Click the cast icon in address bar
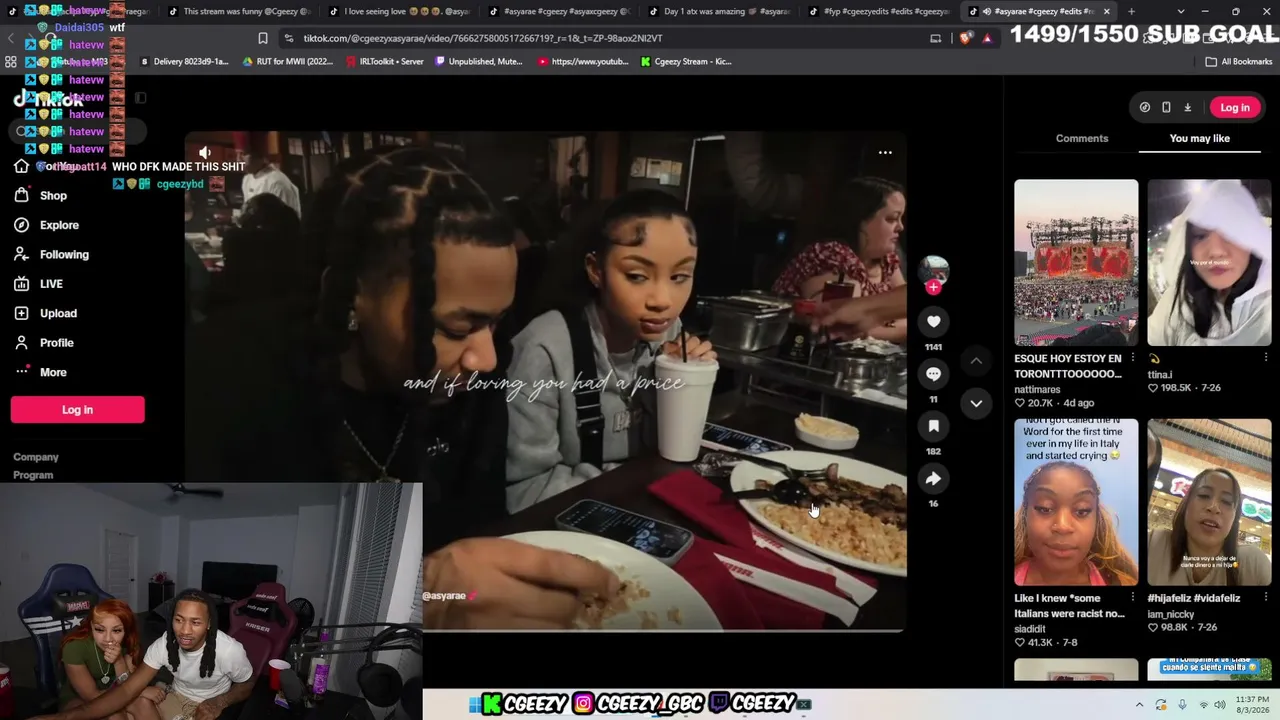The width and height of the screenshot is (1280, 720). [936, 38]
